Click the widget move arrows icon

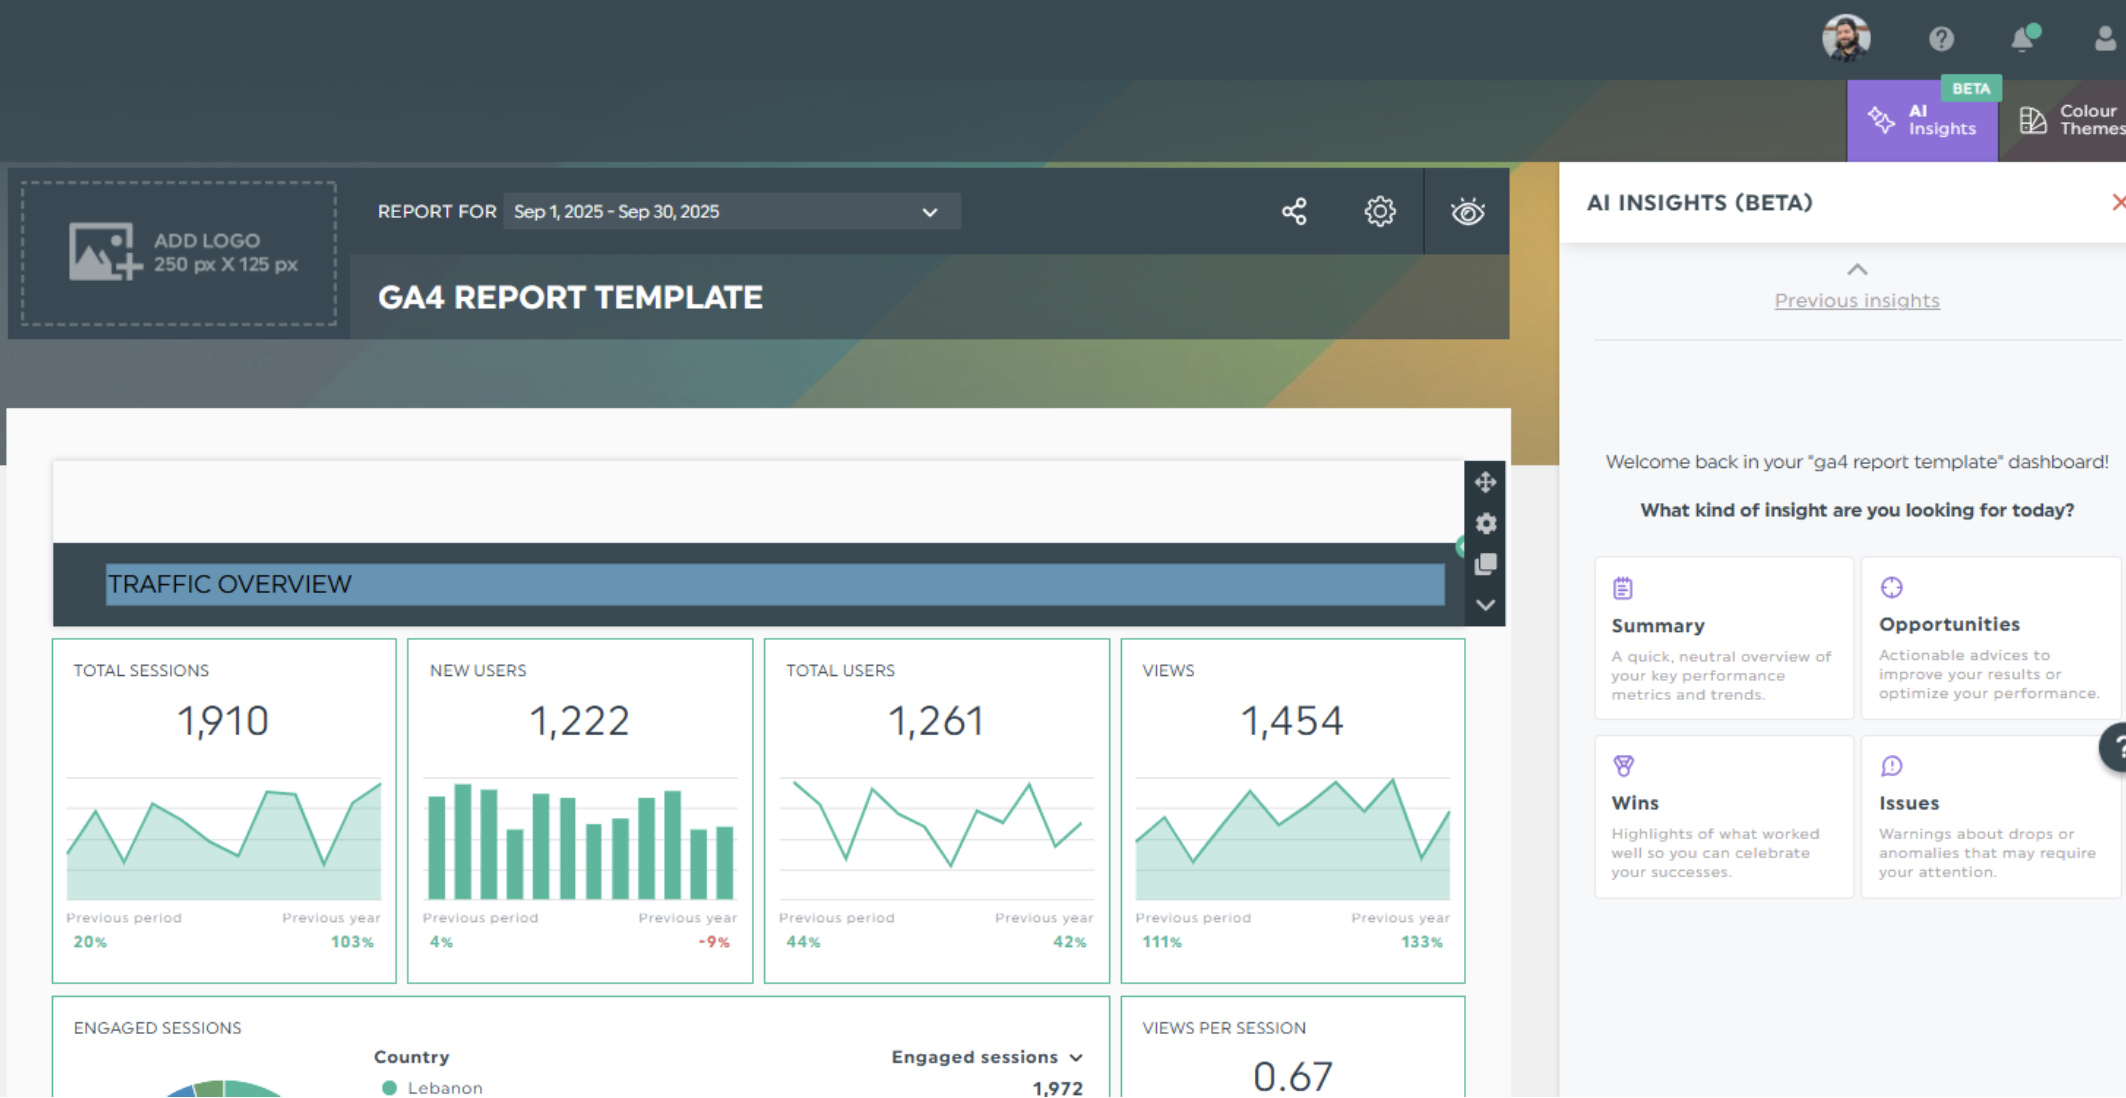[1485, 482]
